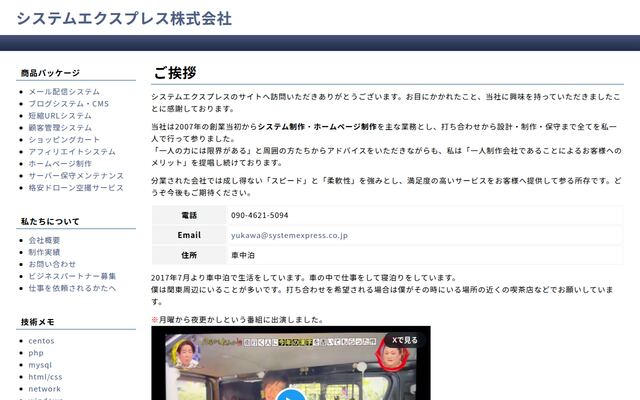Click the 月曜から夜更かし note text
Screen dimensions: 640x400
(241, 320)
